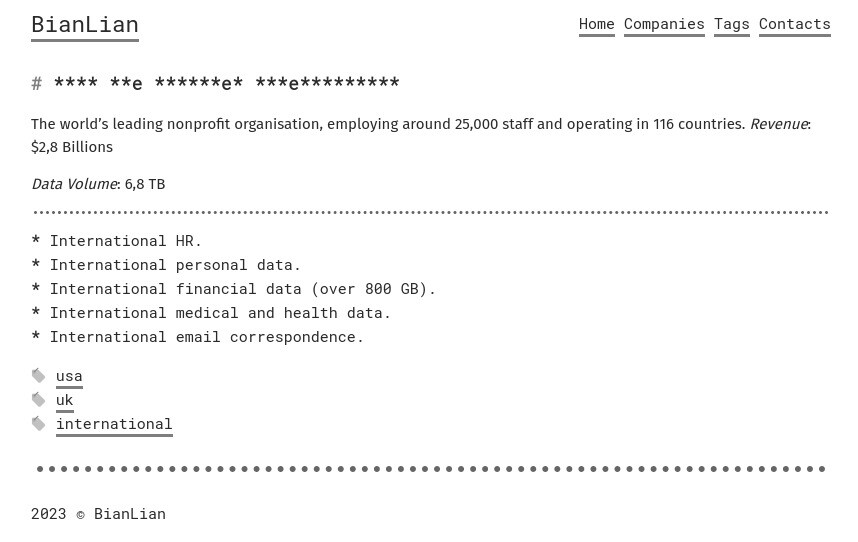
Task: Open the Contacts navigation item
Action: point(795,25)
